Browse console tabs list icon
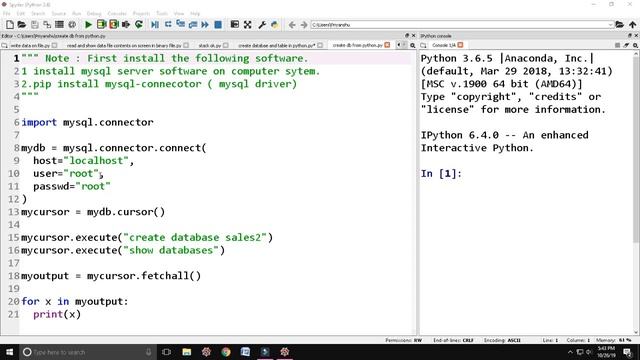 (x=424, y=45)
